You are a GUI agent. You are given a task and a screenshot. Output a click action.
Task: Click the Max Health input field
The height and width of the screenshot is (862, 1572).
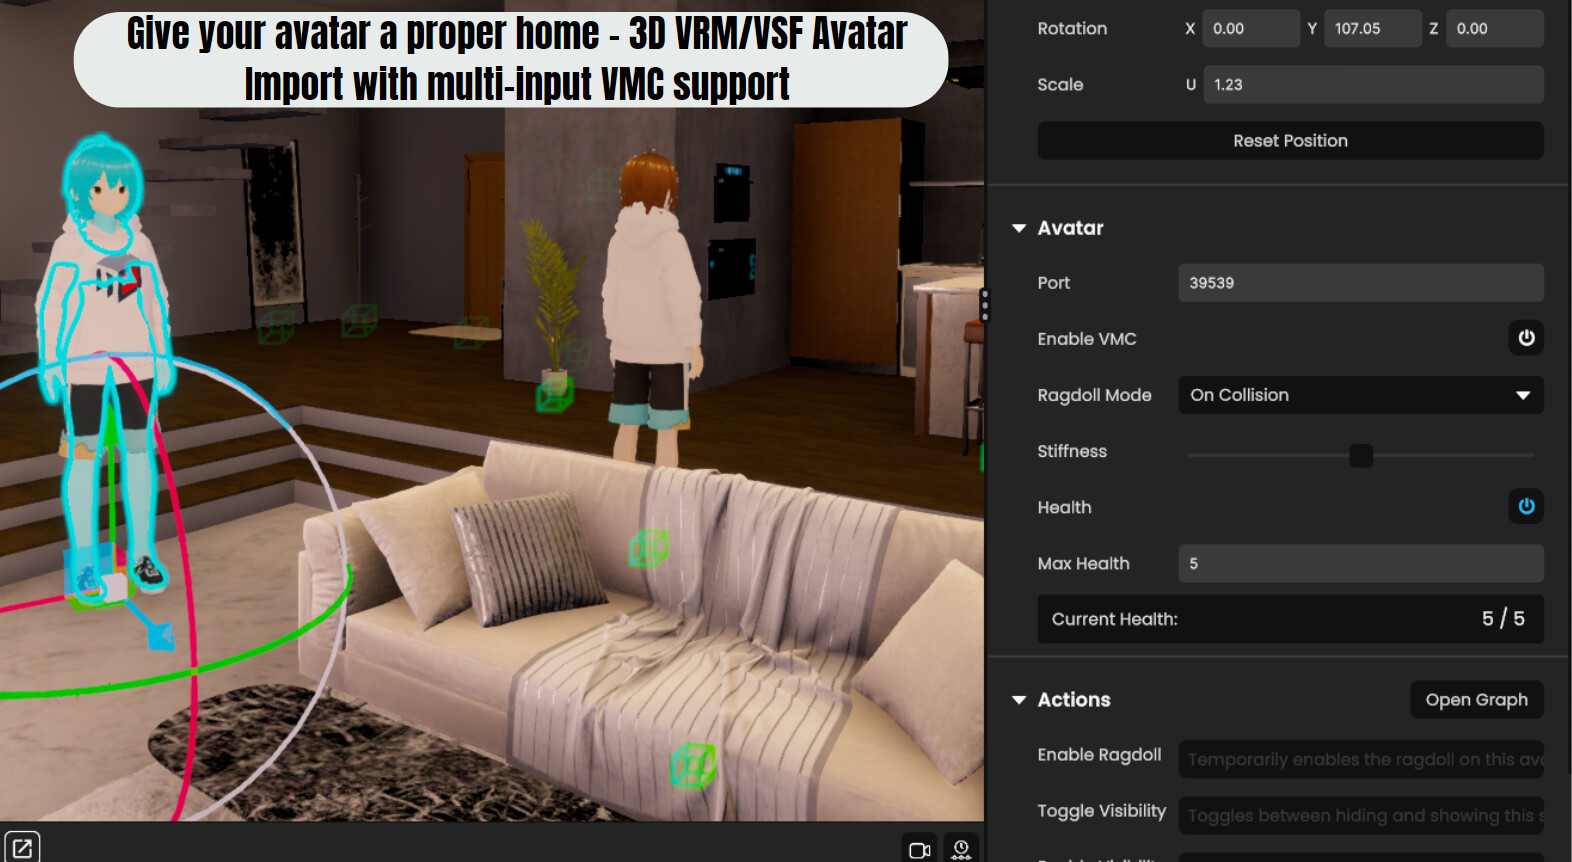(1360, 564)
